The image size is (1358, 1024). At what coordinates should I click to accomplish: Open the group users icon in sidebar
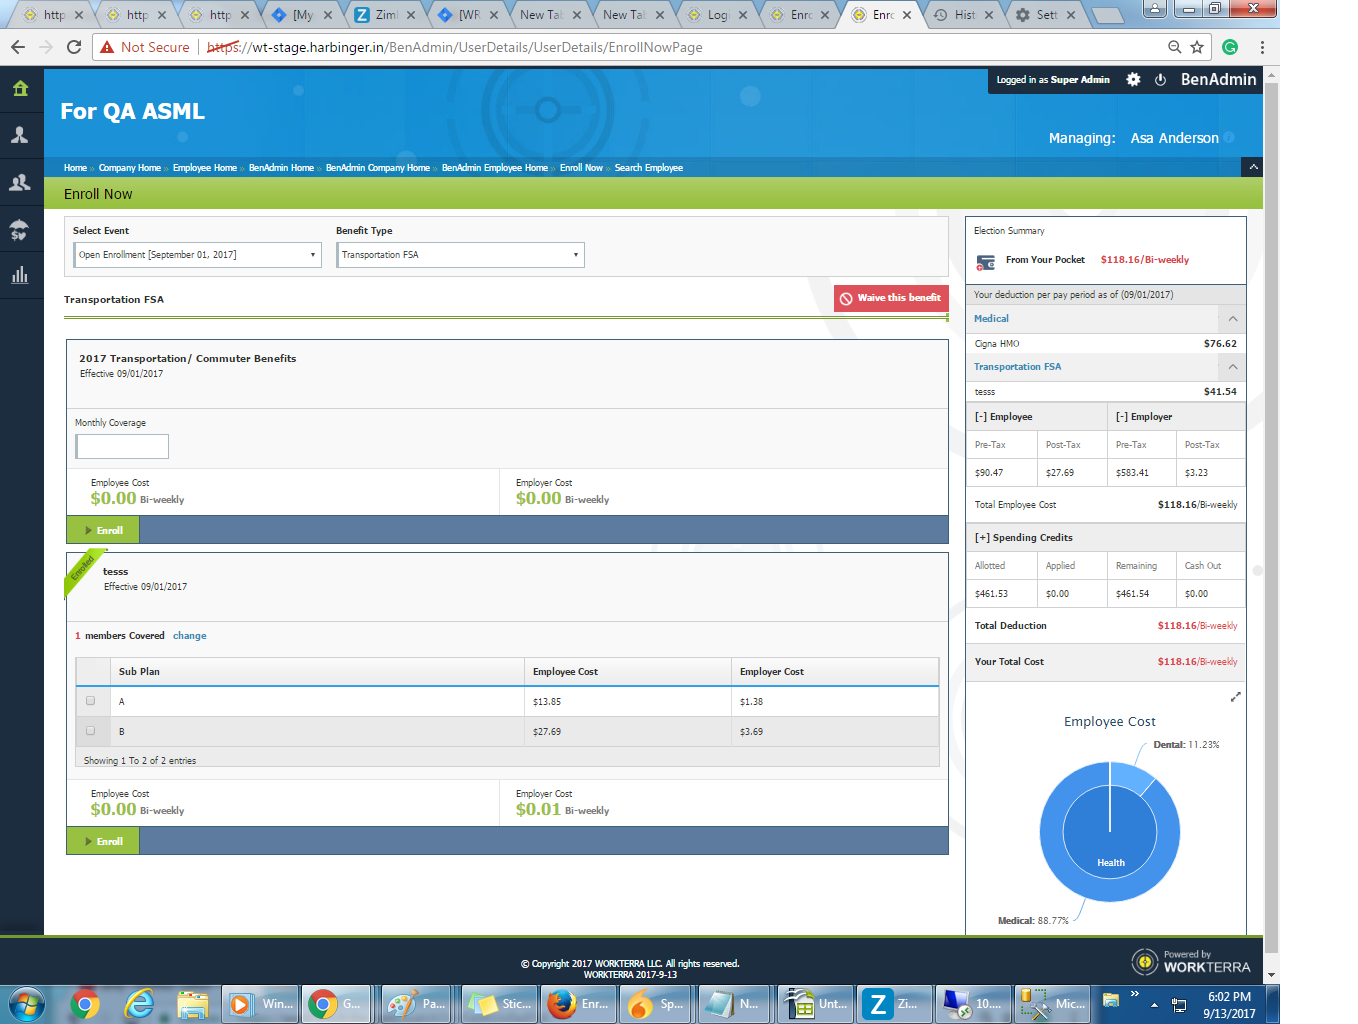coord(20,183)
